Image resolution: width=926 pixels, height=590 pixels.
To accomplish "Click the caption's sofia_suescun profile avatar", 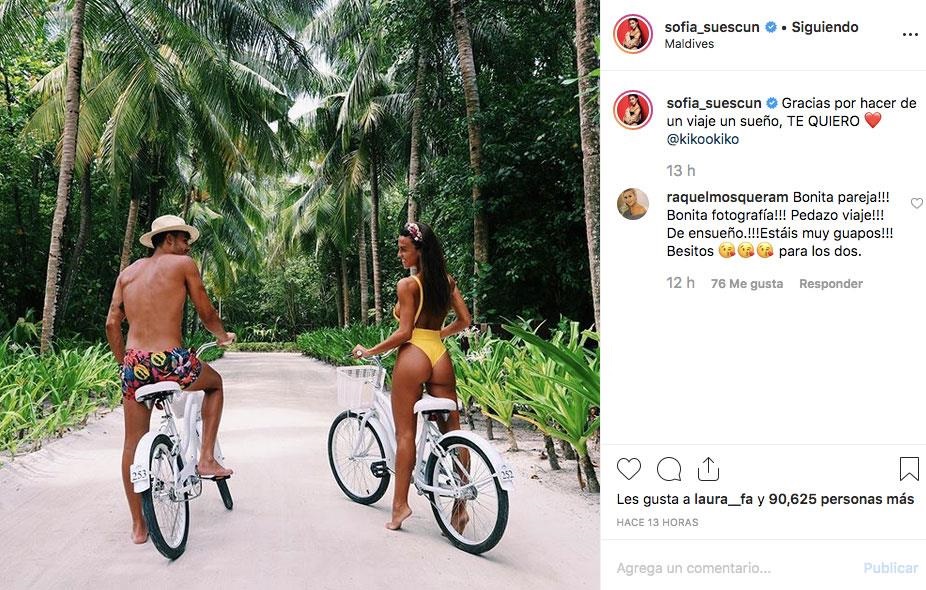I will (x=633, y=110).
